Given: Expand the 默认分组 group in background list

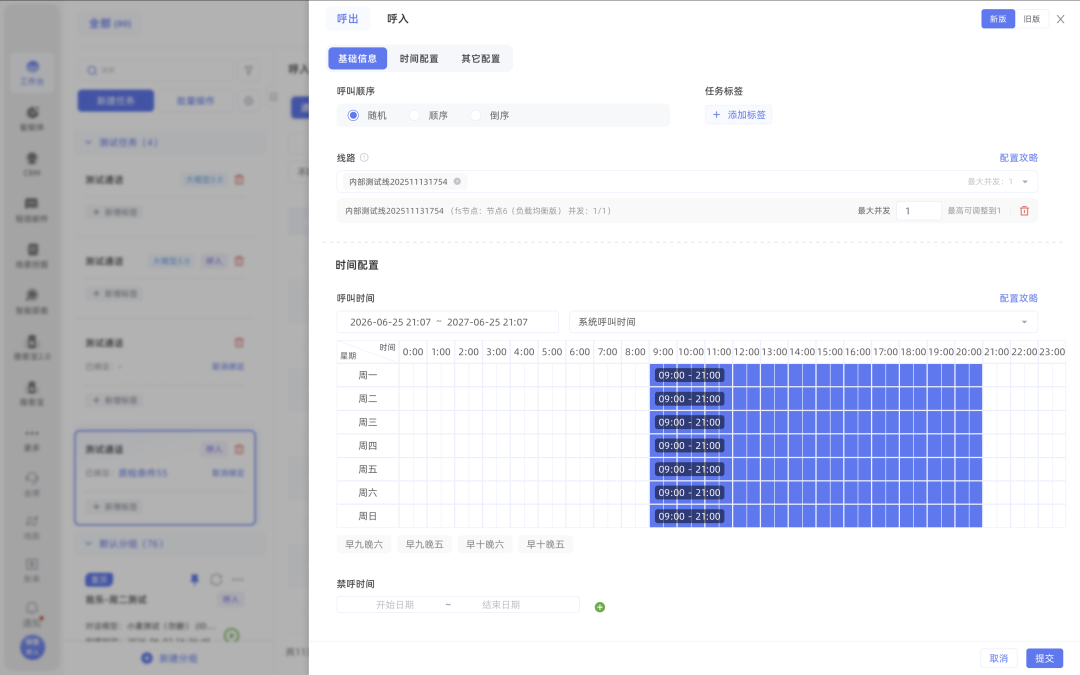Looking at the screenshot, I should pyautogui.click(x=88, y=543).
